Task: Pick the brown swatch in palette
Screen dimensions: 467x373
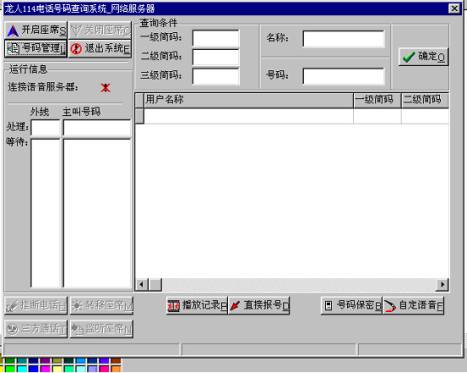Action: click(x=116, y=360)
